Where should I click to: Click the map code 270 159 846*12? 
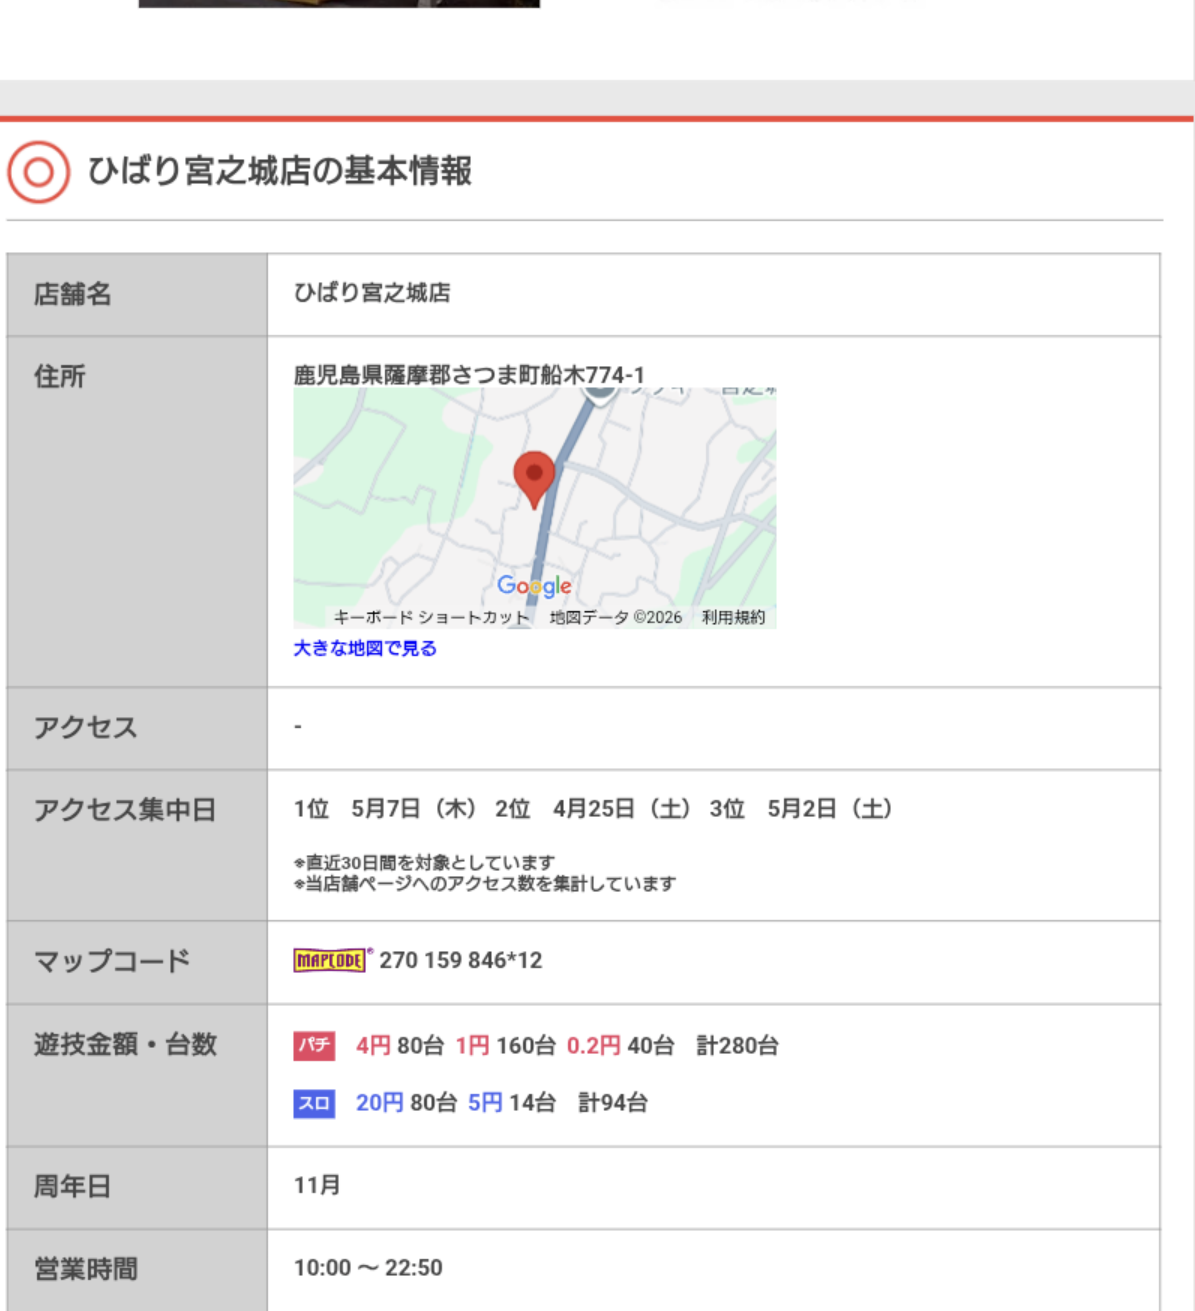tap(460, 960)
